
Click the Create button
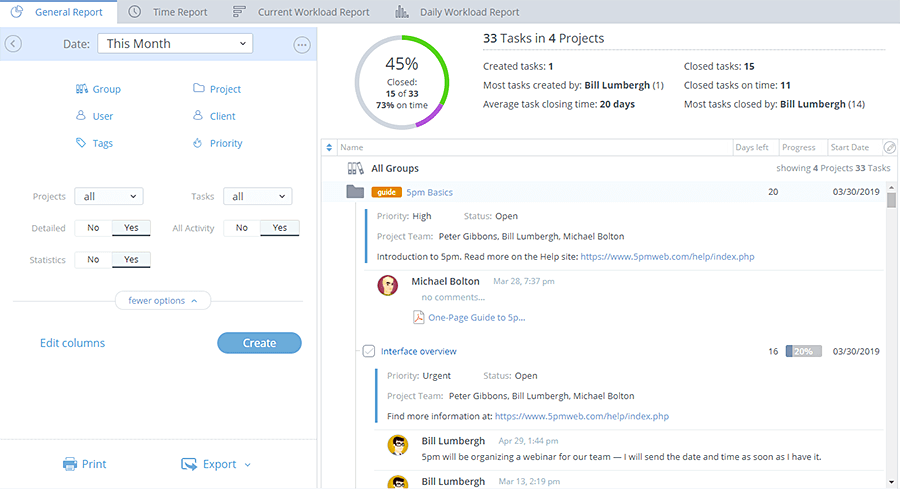tap(259, 343)
